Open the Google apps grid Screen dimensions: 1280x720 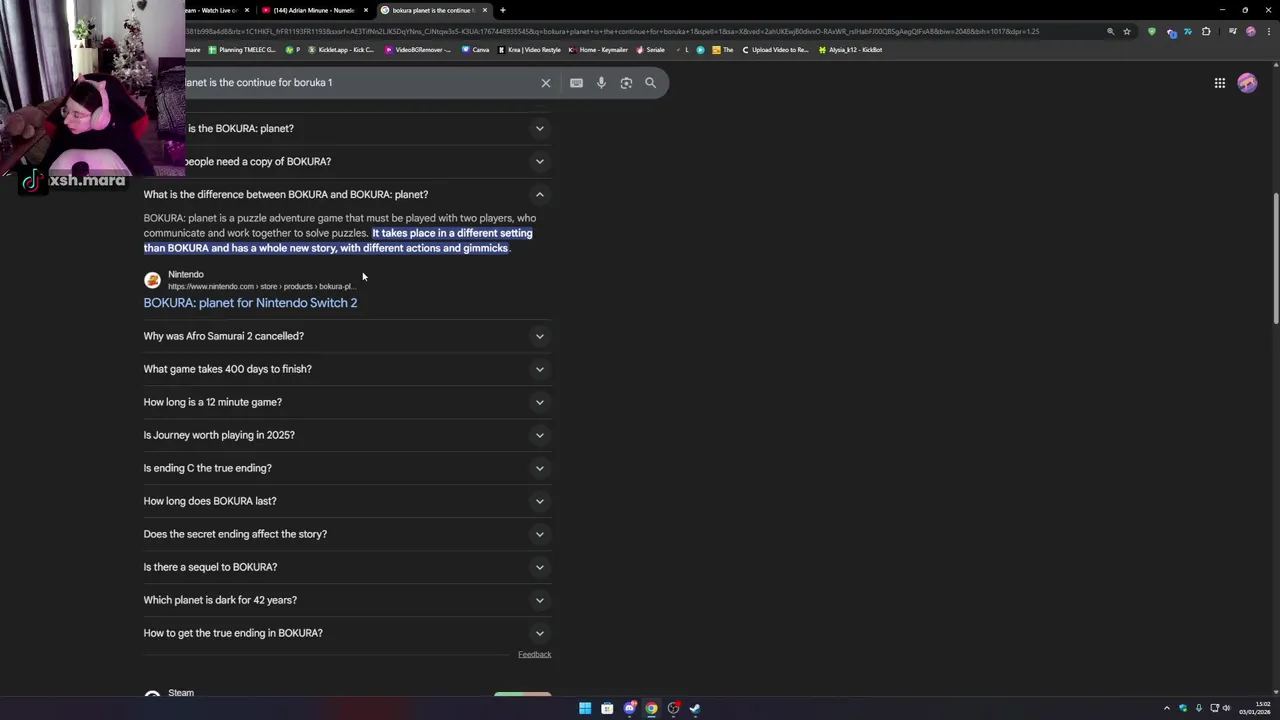click(1220, 83)
